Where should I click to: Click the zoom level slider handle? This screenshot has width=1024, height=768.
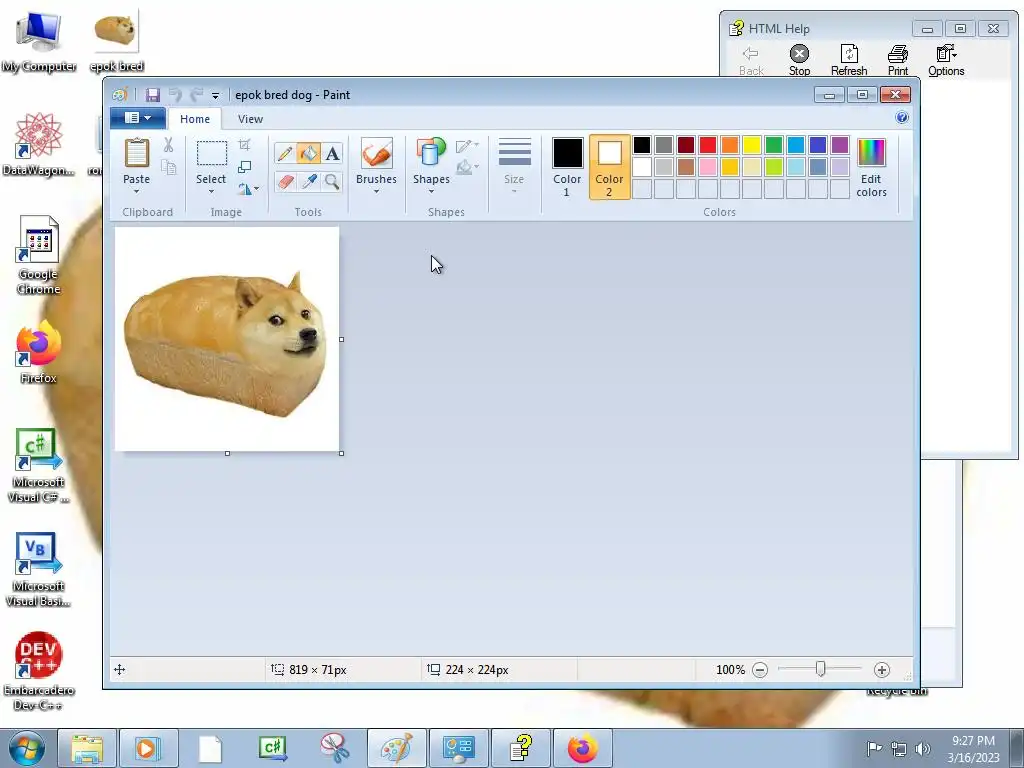click(821, 669)
